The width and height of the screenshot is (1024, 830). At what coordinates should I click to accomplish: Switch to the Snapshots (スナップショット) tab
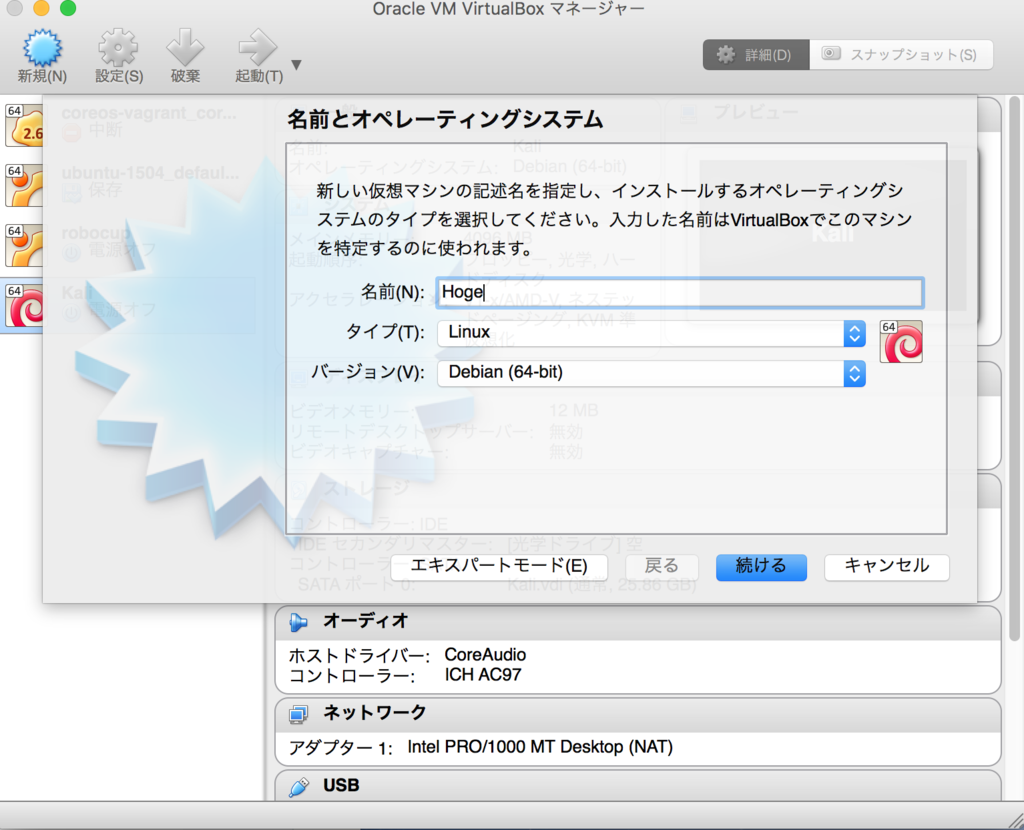click(901, 55)
